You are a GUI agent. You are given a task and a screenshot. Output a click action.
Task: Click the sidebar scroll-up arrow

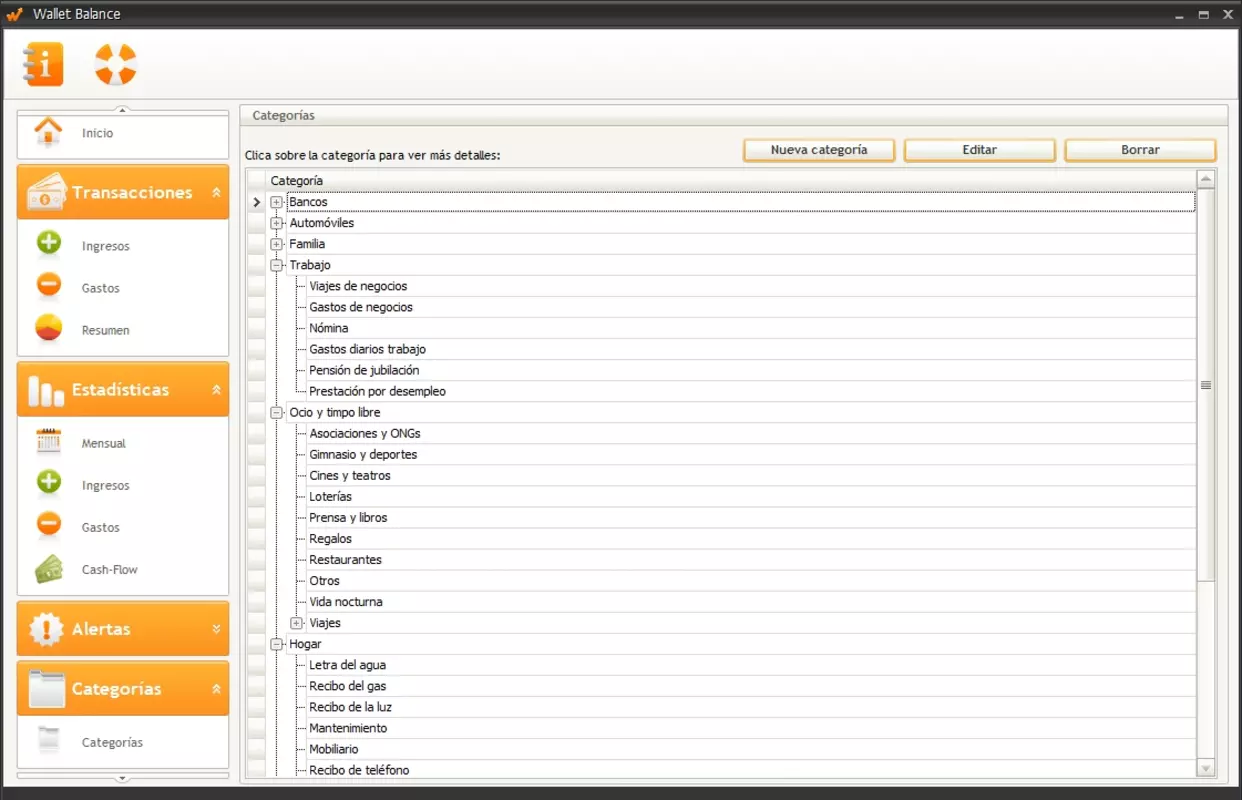123,109
